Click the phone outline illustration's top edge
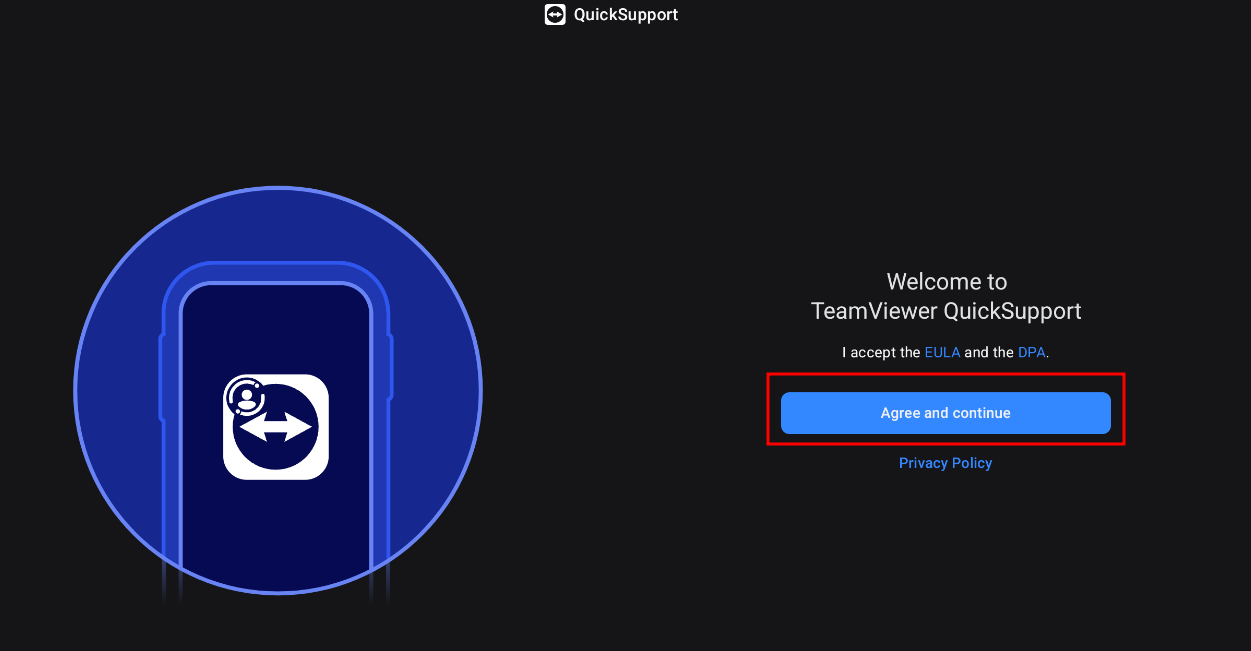 tap(276, 266)
